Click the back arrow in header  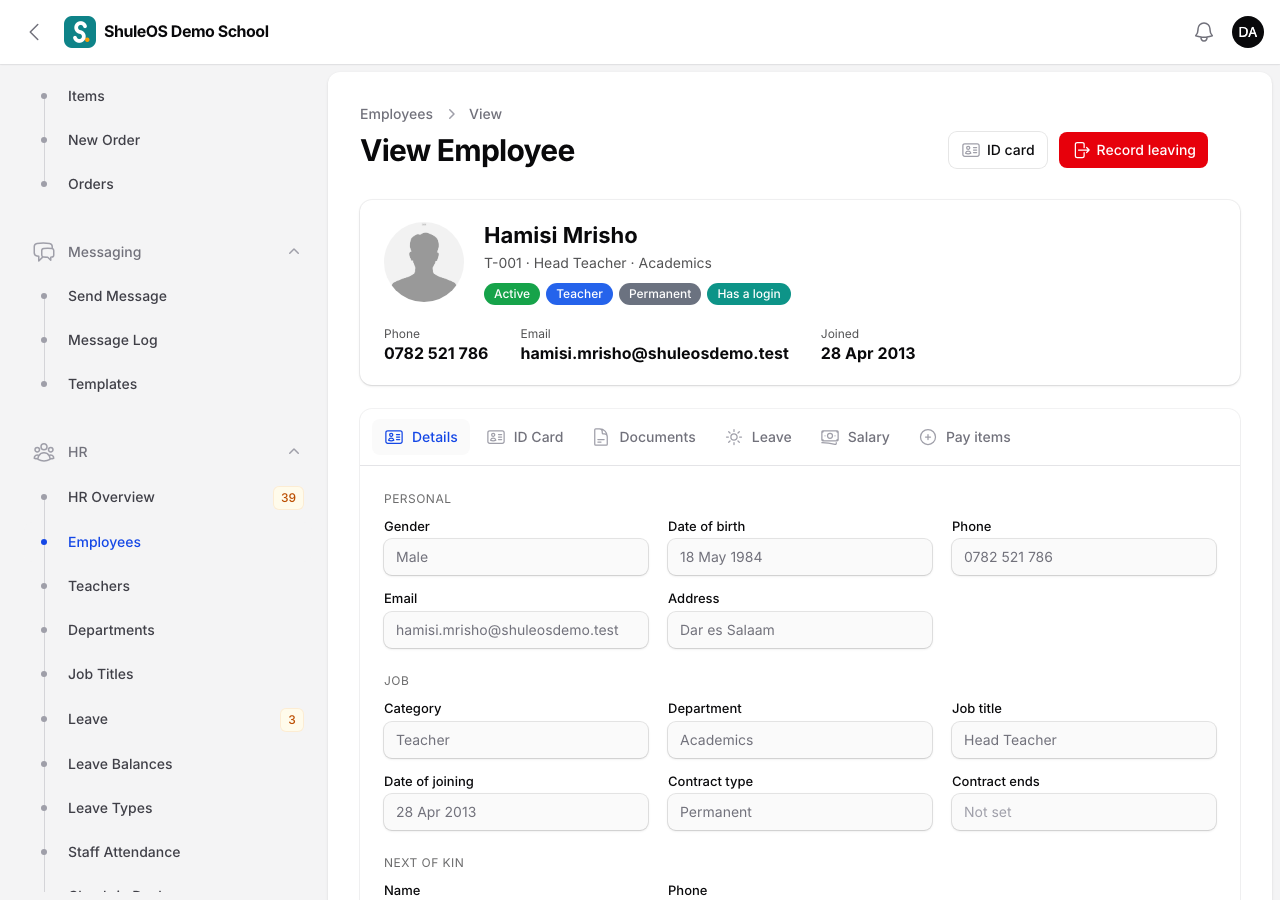pyautogui.click(x=34, y=32)
